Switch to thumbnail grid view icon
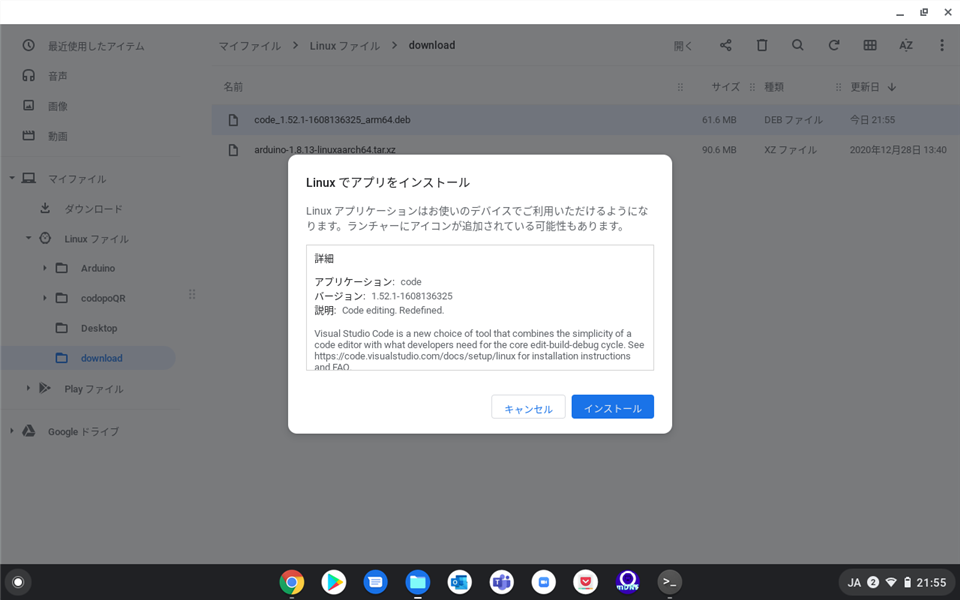960x600 pixels. pos(869,45)
